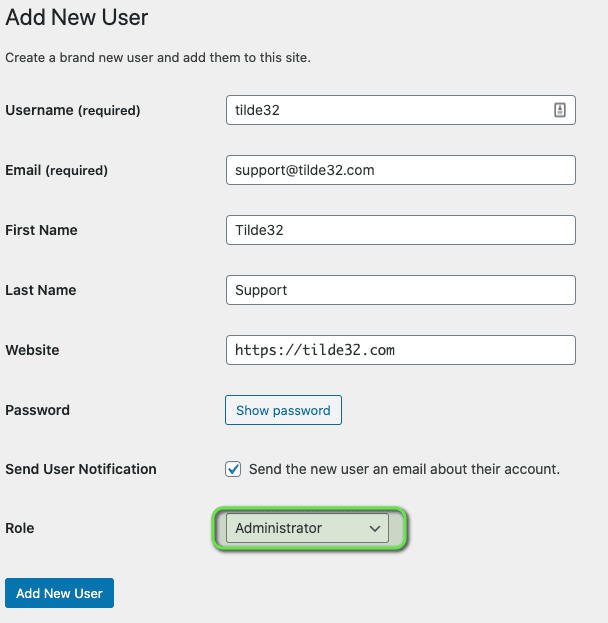Toggle the Send User Notification checkbox

tap(233, 469)
